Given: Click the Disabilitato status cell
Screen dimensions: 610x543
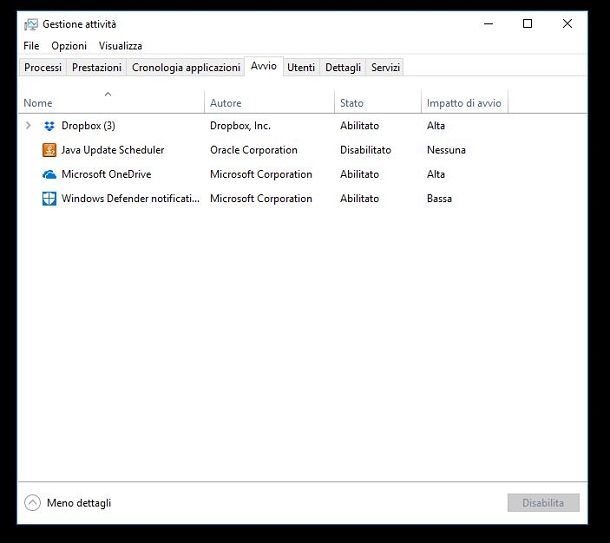Looking at the screenshot, I should point(366,150).
